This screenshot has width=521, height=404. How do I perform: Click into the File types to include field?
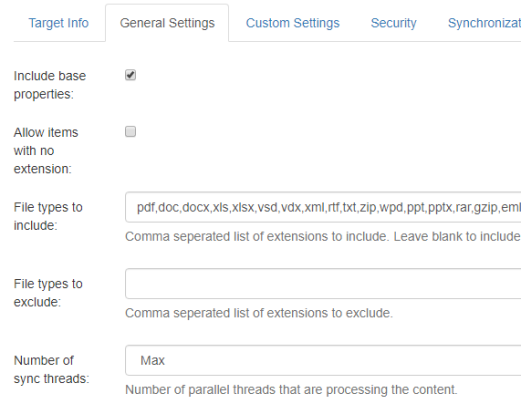point(323,207)
